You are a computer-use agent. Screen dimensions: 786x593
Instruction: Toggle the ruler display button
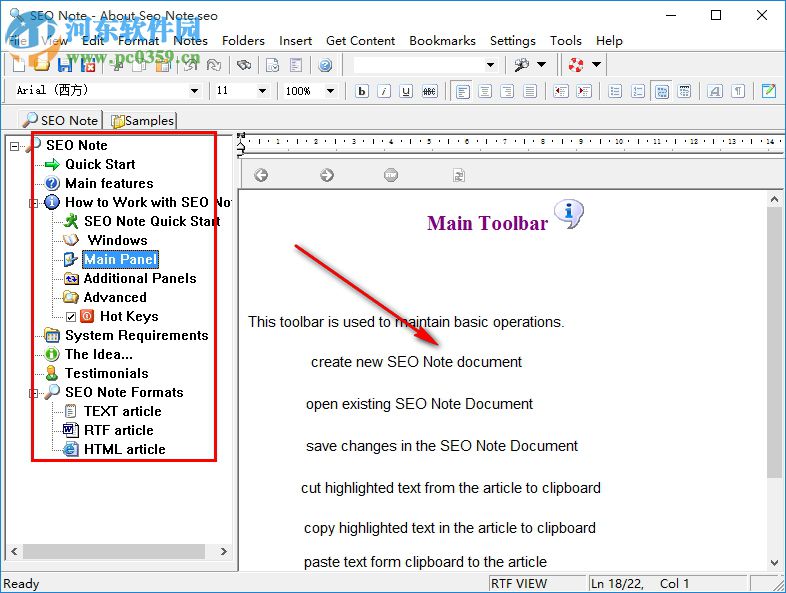685,91
